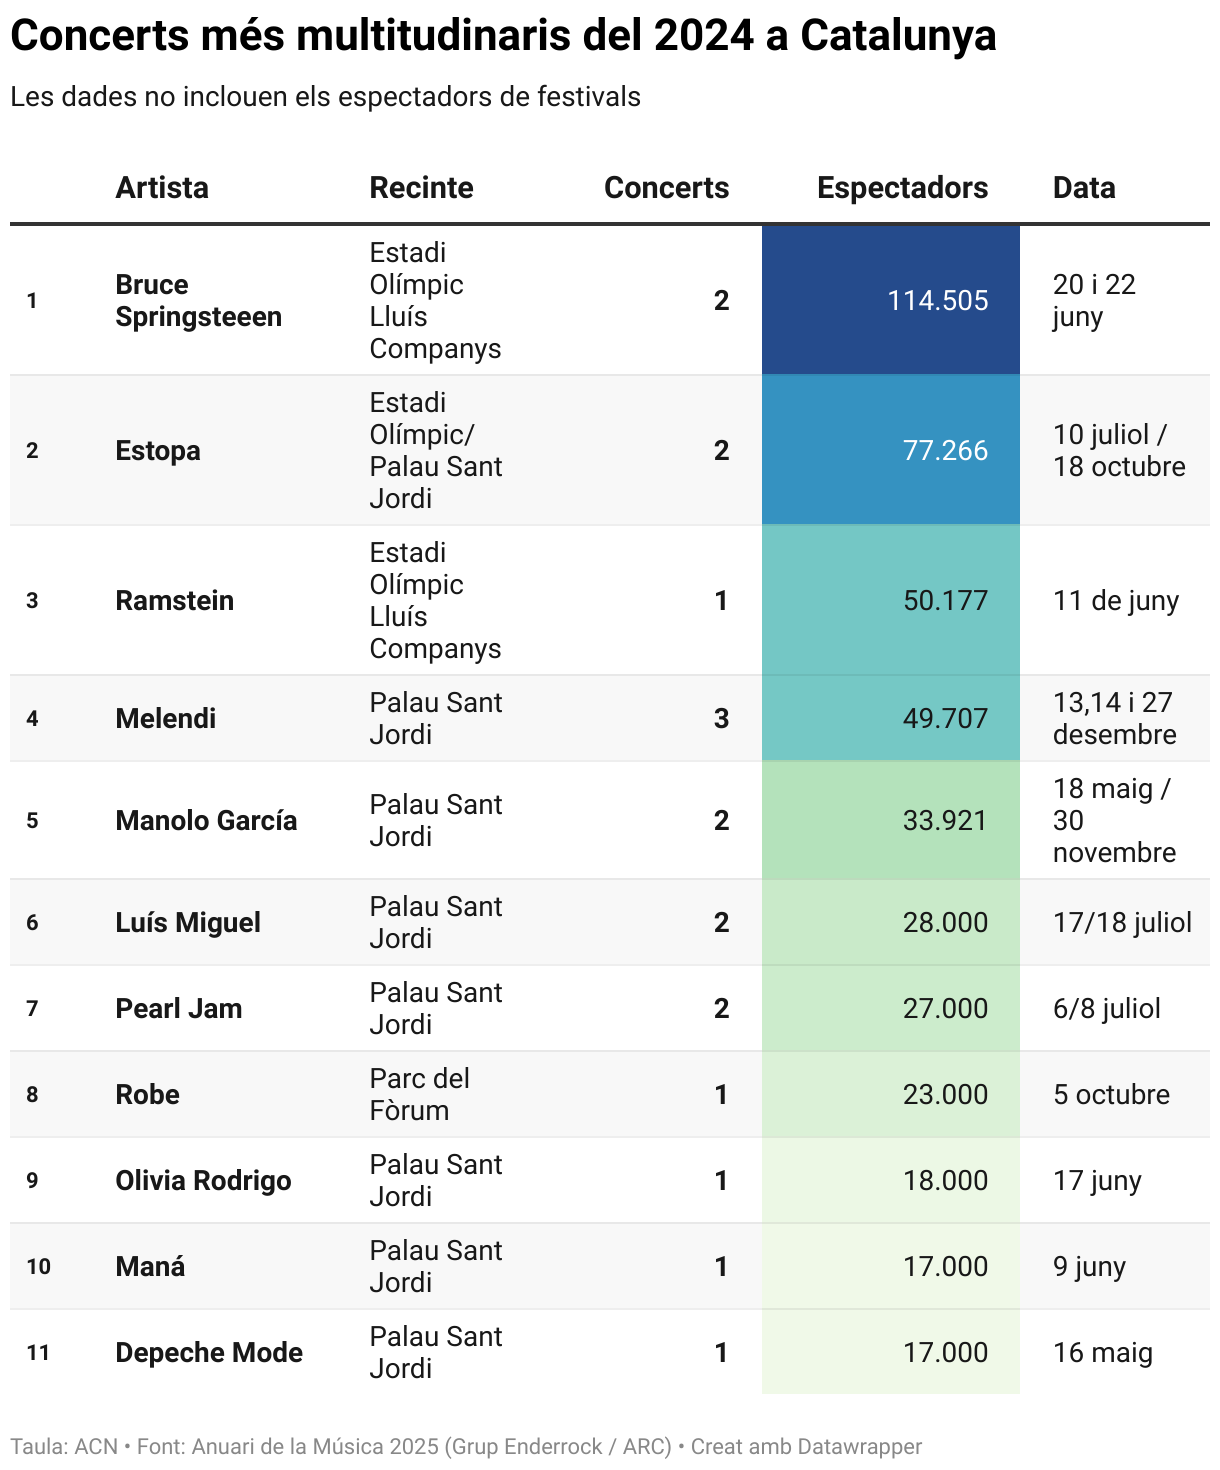The width and height of the screenshot is (1220, 1470).
Task: Select the Depeche Mode artist name
Action: (209, 1352)
